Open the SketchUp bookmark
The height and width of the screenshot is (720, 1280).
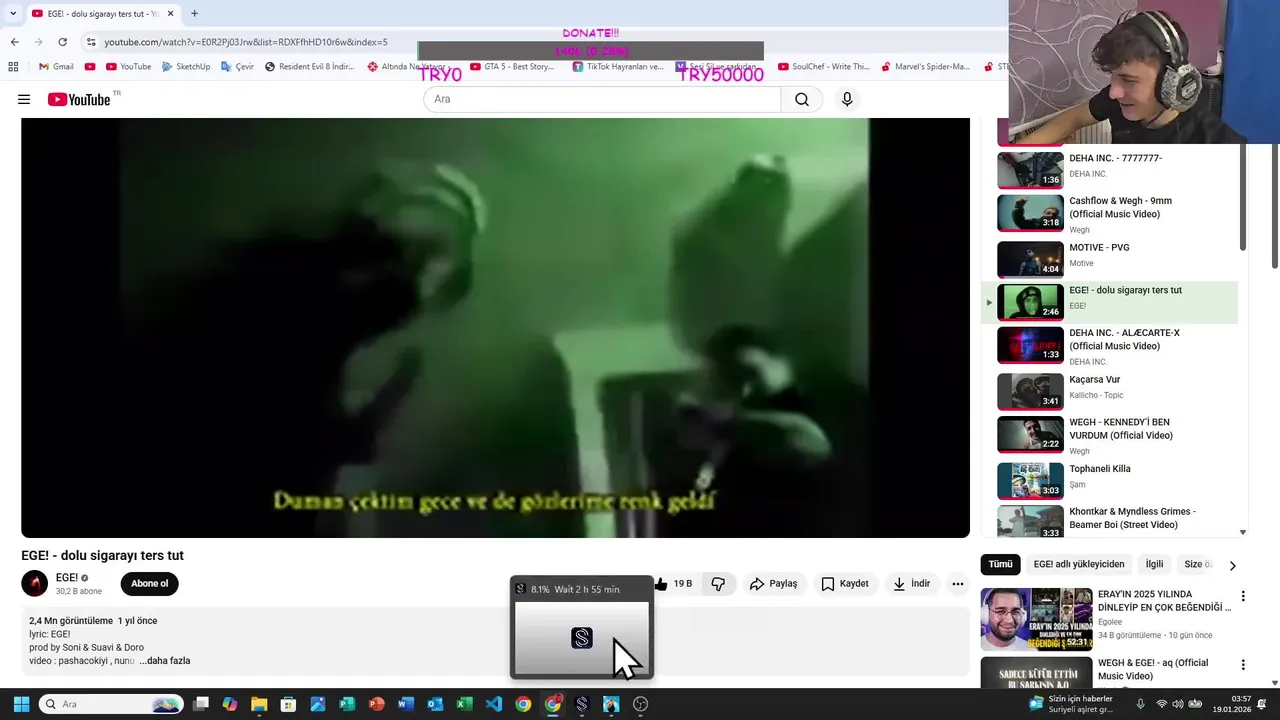coord(185,67)
